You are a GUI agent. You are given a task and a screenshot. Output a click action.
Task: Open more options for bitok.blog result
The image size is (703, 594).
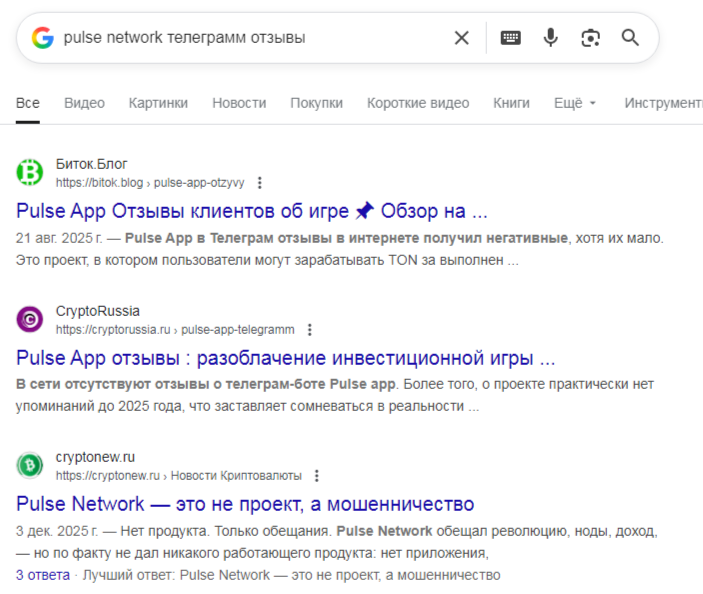pos(260,183)
